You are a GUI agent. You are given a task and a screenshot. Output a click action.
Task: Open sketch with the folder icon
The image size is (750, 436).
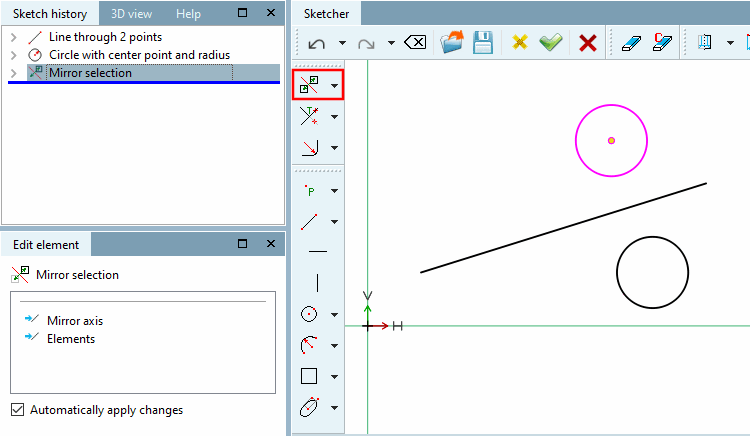(x=452, y=42)
